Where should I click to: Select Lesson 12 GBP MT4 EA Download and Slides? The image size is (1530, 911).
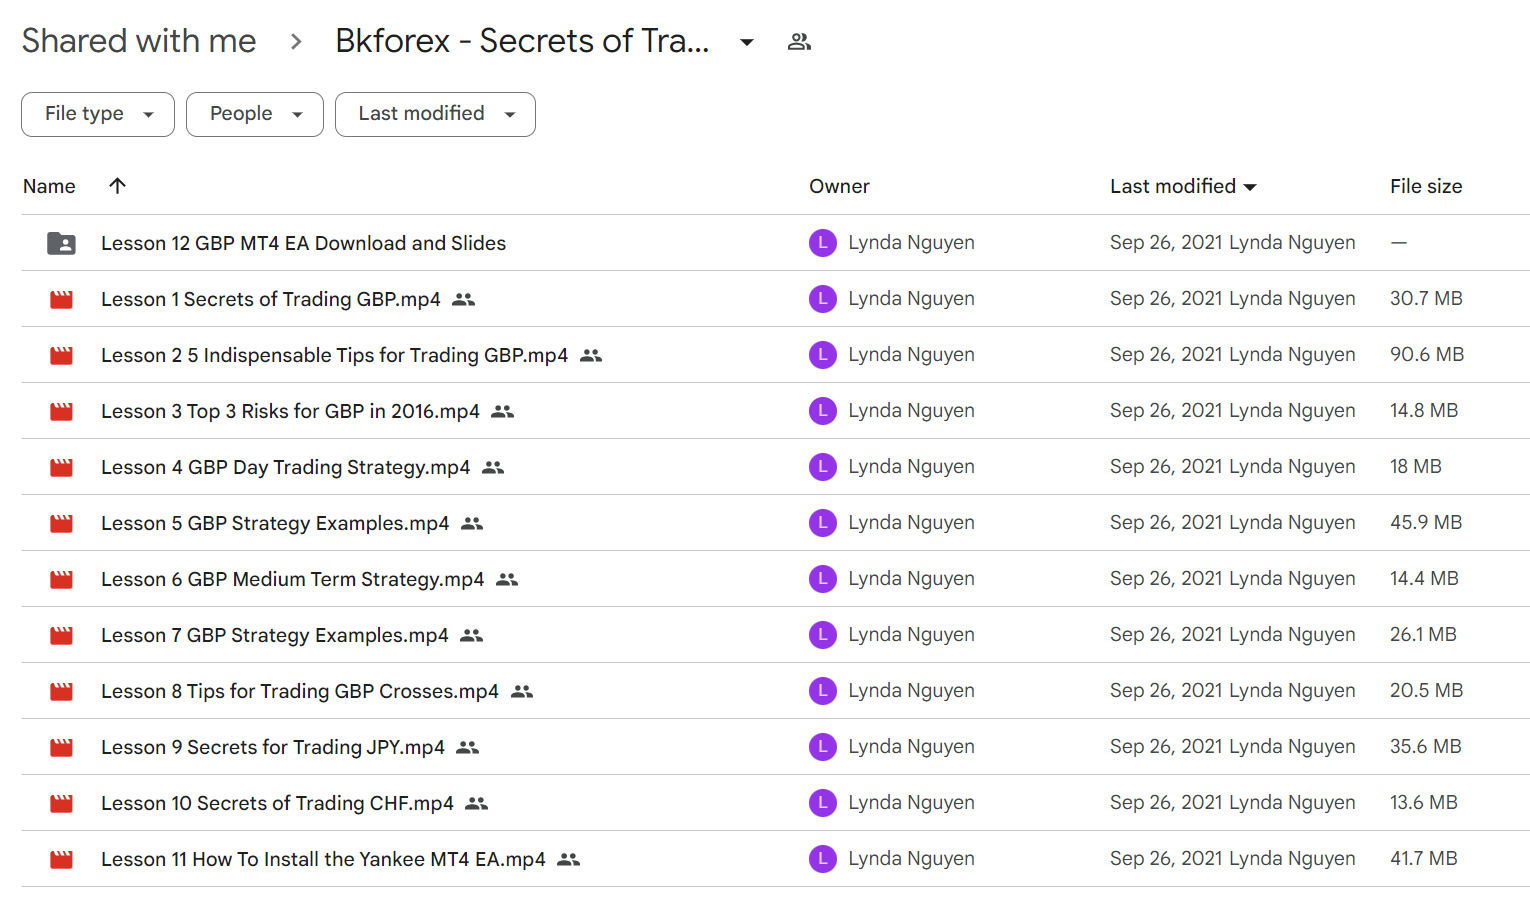[303, 243]
